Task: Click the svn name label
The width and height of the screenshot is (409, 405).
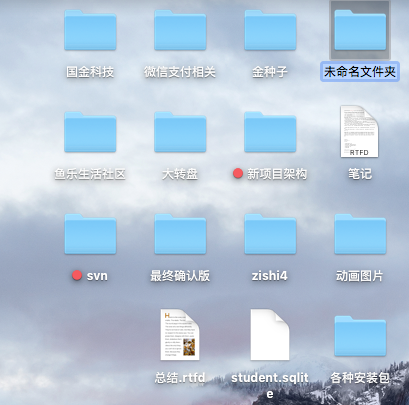Action: tap(97, 276)
